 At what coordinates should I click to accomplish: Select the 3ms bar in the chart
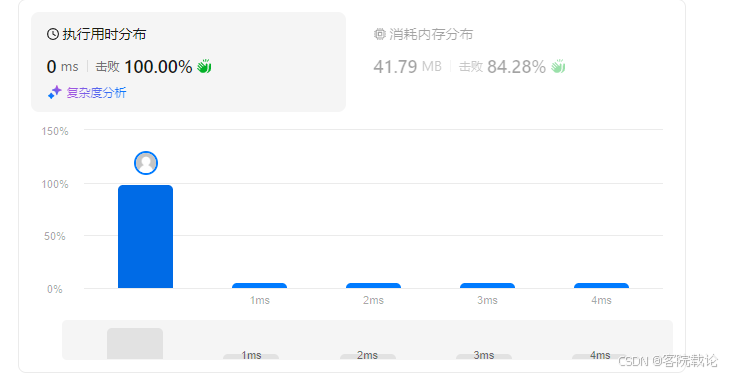(487, 286)
